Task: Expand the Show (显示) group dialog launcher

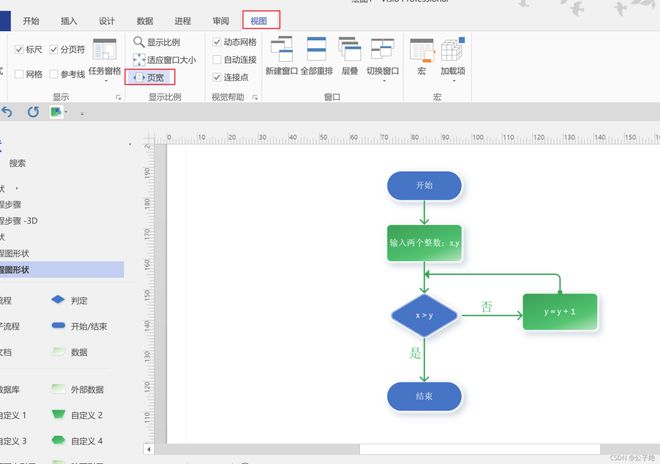Action: 118,97
